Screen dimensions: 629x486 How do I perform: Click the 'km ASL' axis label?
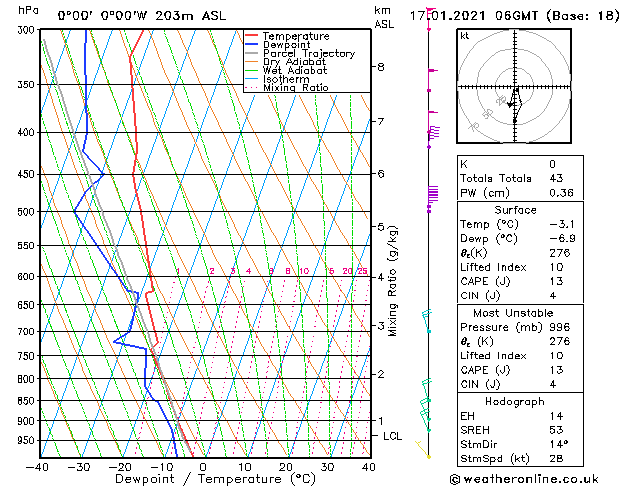point(384,17)
